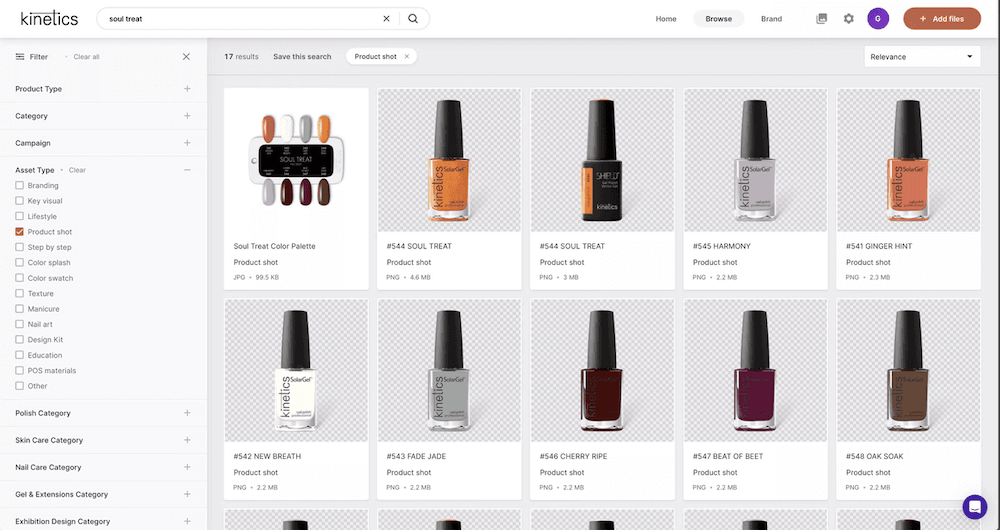Open the #542 NEW BREATH white bottle
Viewport: 1000px width, 530px height.
[x=296, y=371]
